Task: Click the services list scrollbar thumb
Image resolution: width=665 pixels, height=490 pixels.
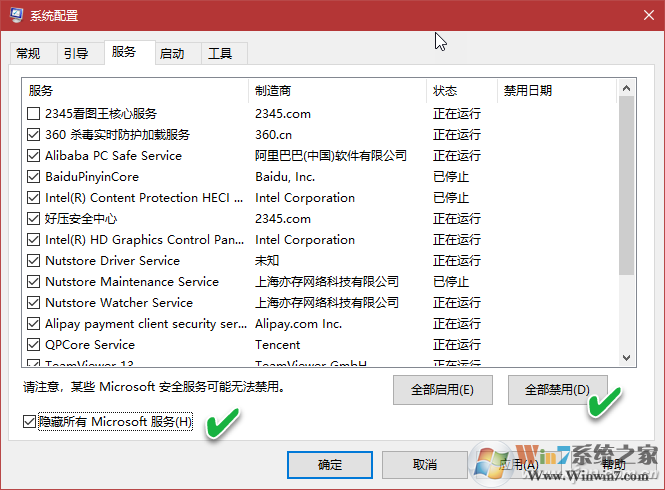Action: (626, 186)
